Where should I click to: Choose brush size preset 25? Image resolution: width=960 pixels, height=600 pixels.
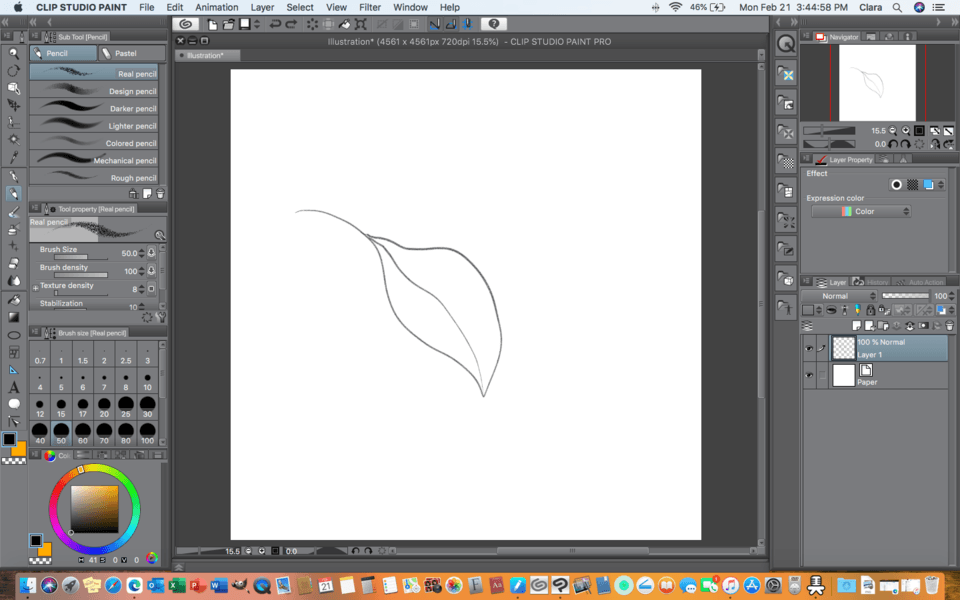(126, 408)
